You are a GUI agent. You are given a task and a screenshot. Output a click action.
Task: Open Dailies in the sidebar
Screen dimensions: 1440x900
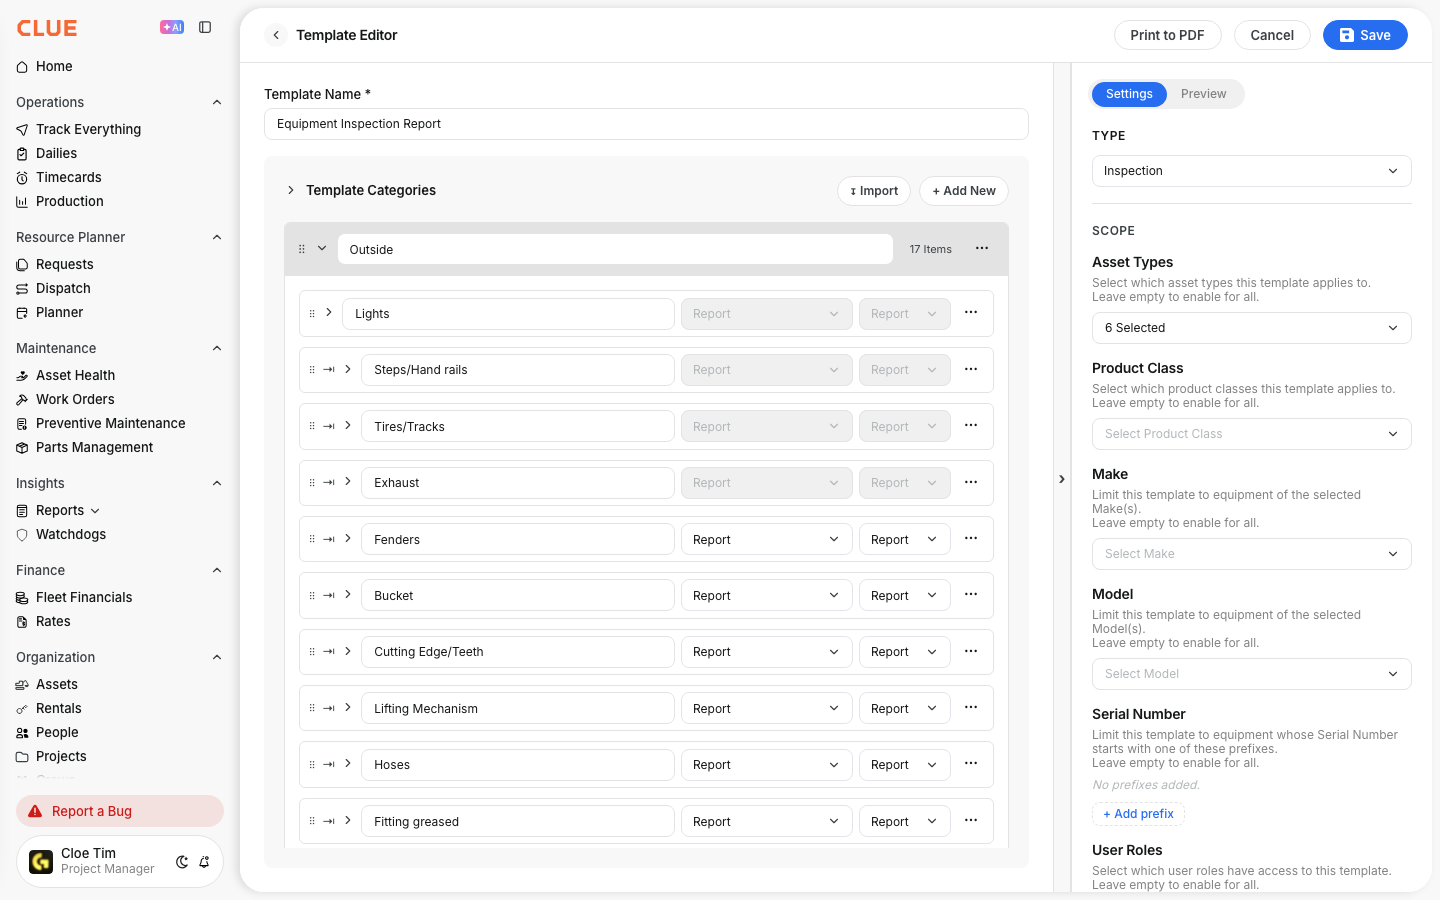point(56,153)
